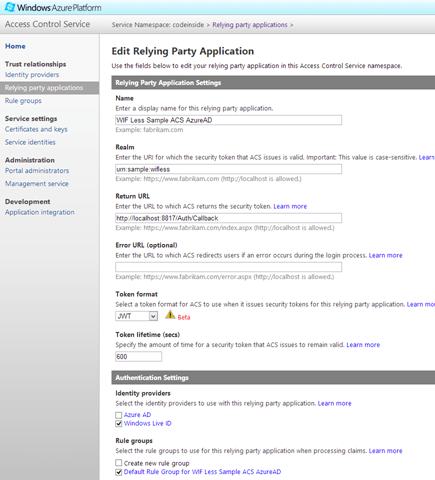The width and height of the screenshot is (435, 480).
Task: Click the Windows Azure Platform logo icon
Action: pos(10,7)
